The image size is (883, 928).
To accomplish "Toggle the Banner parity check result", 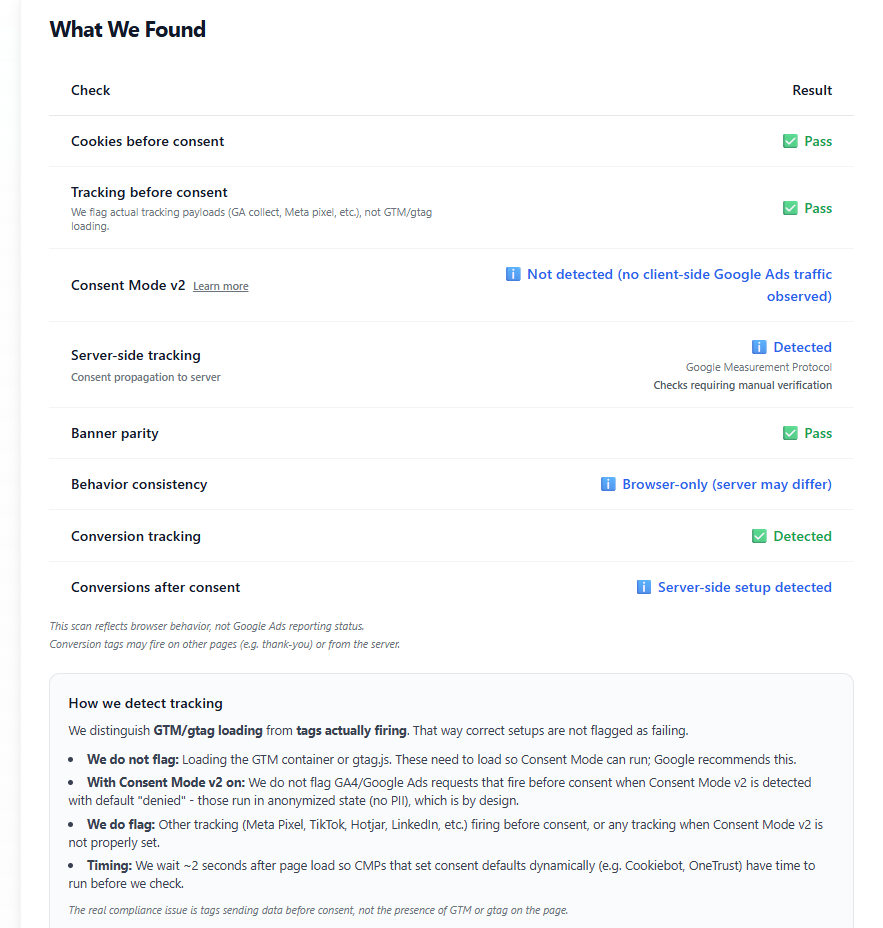I will (x=807, y=433).
